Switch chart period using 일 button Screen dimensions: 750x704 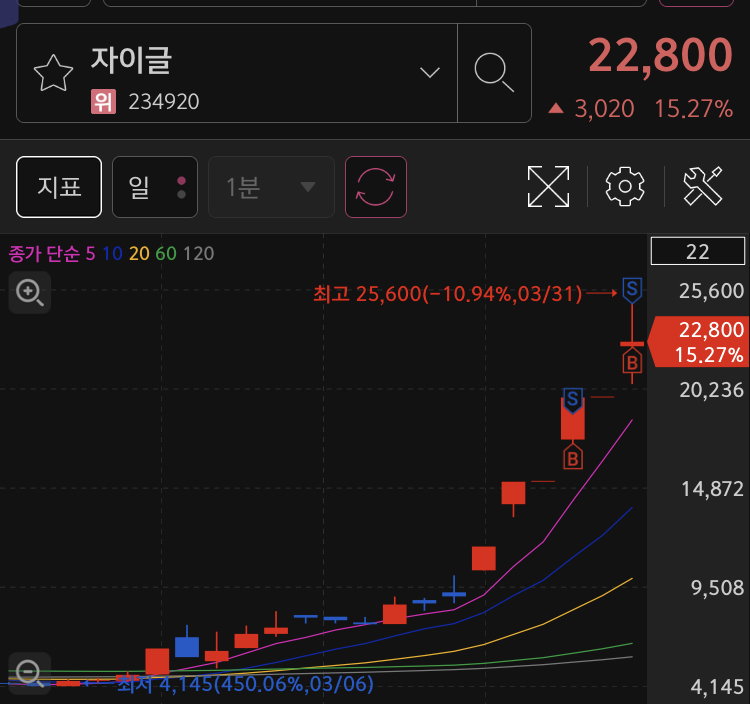(154, 187)
